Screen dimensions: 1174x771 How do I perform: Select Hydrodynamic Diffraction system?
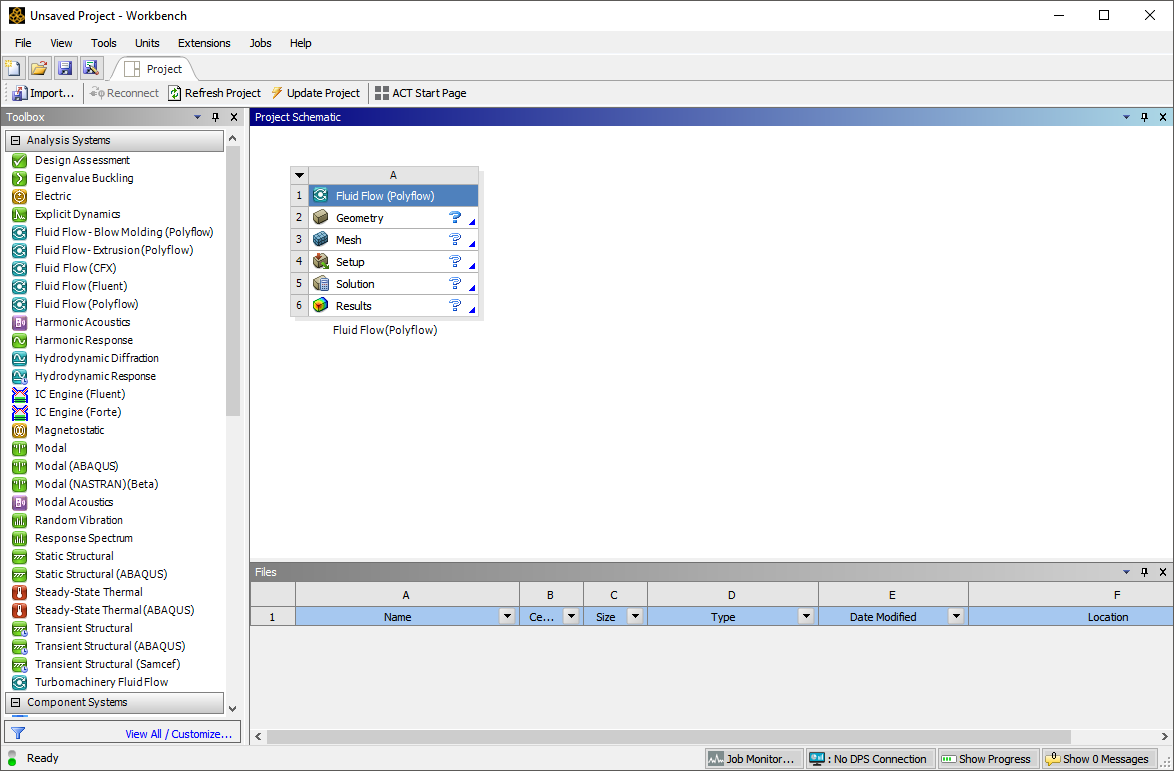97,358
